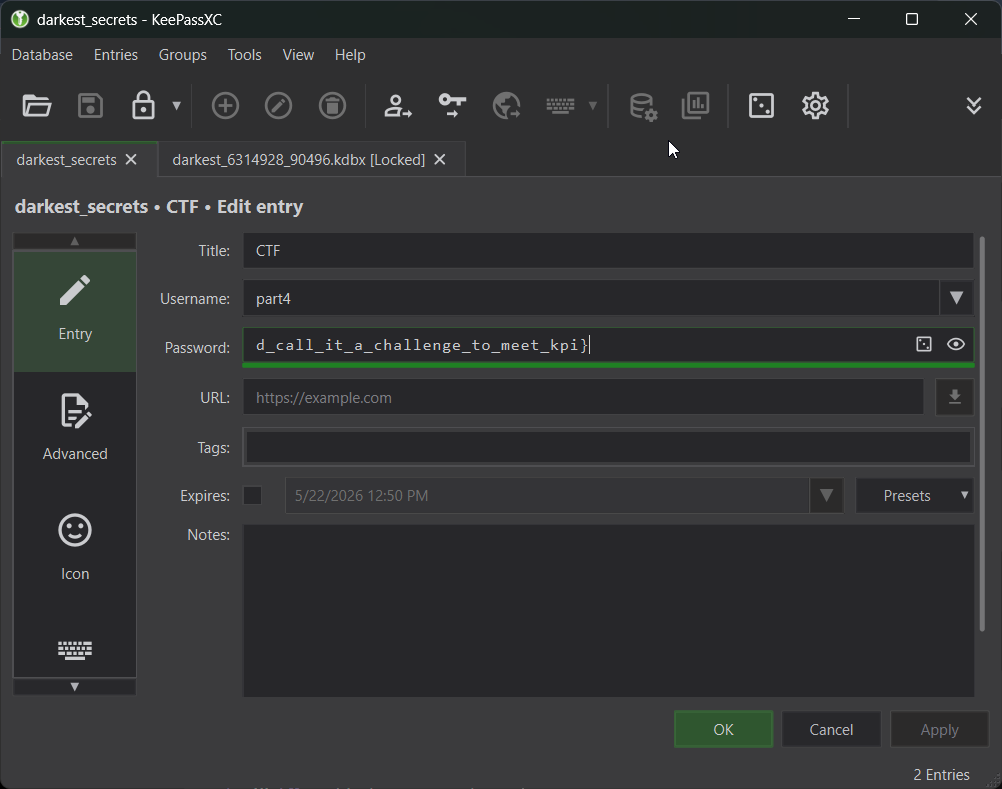Viewport: 1002px width, 789px height.
Task: Click the expiry date field
Action: click(x=547, y=496)
